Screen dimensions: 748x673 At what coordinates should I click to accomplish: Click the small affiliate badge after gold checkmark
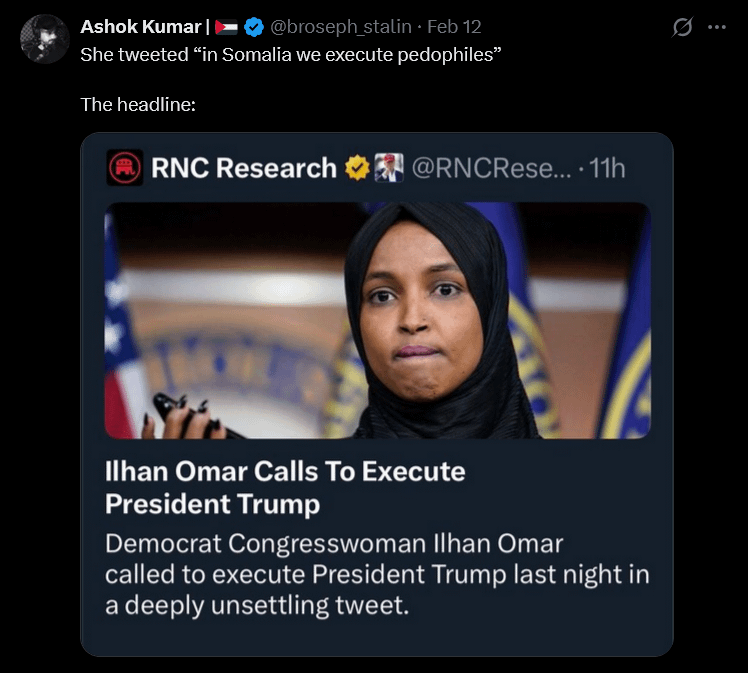(388, 168)
